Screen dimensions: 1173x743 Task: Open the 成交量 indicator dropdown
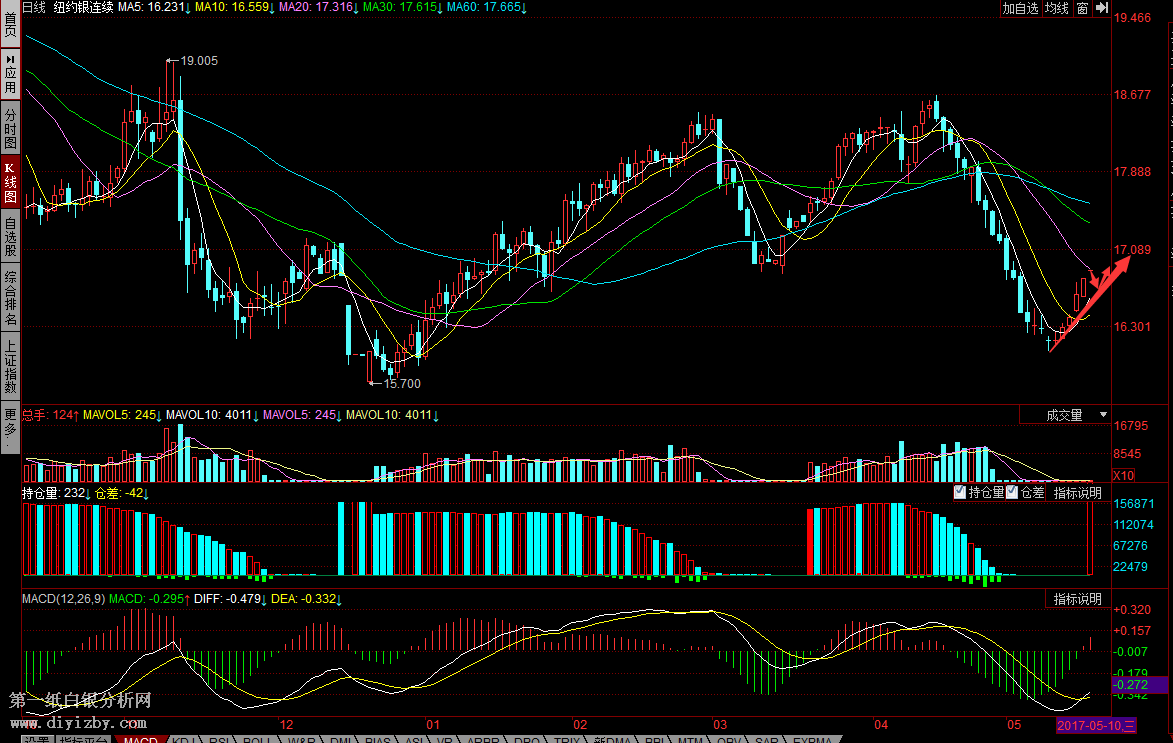[1065, 415]
